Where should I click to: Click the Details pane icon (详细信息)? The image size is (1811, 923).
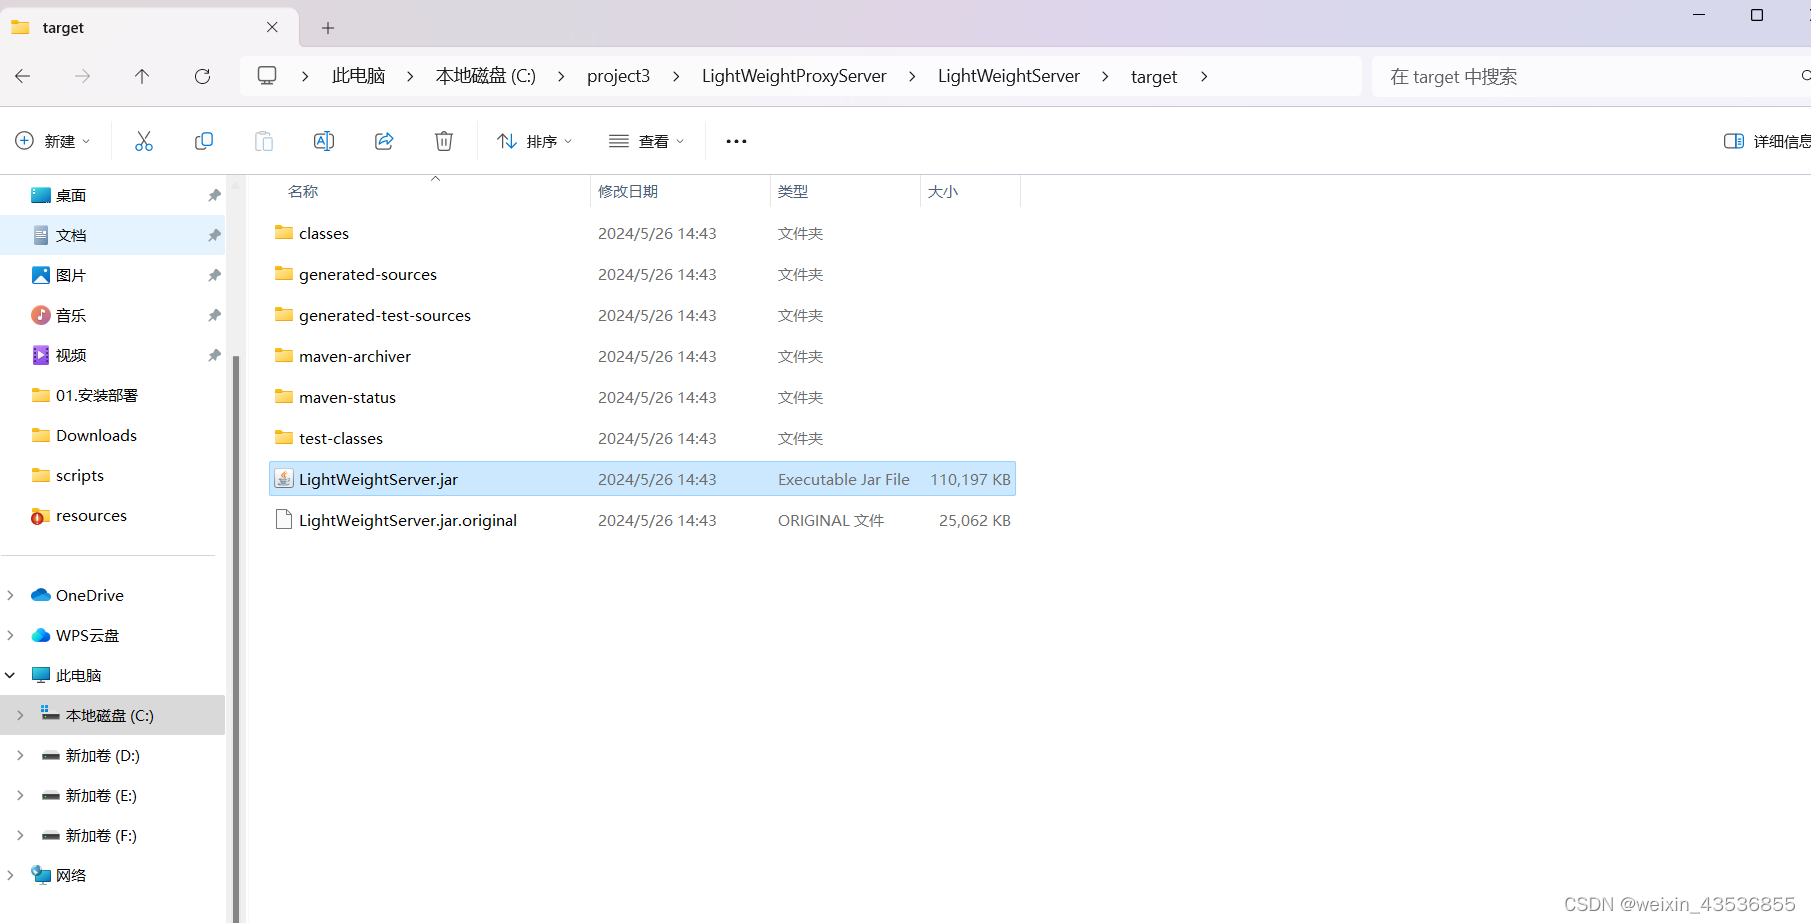[x=1734, y=141]
